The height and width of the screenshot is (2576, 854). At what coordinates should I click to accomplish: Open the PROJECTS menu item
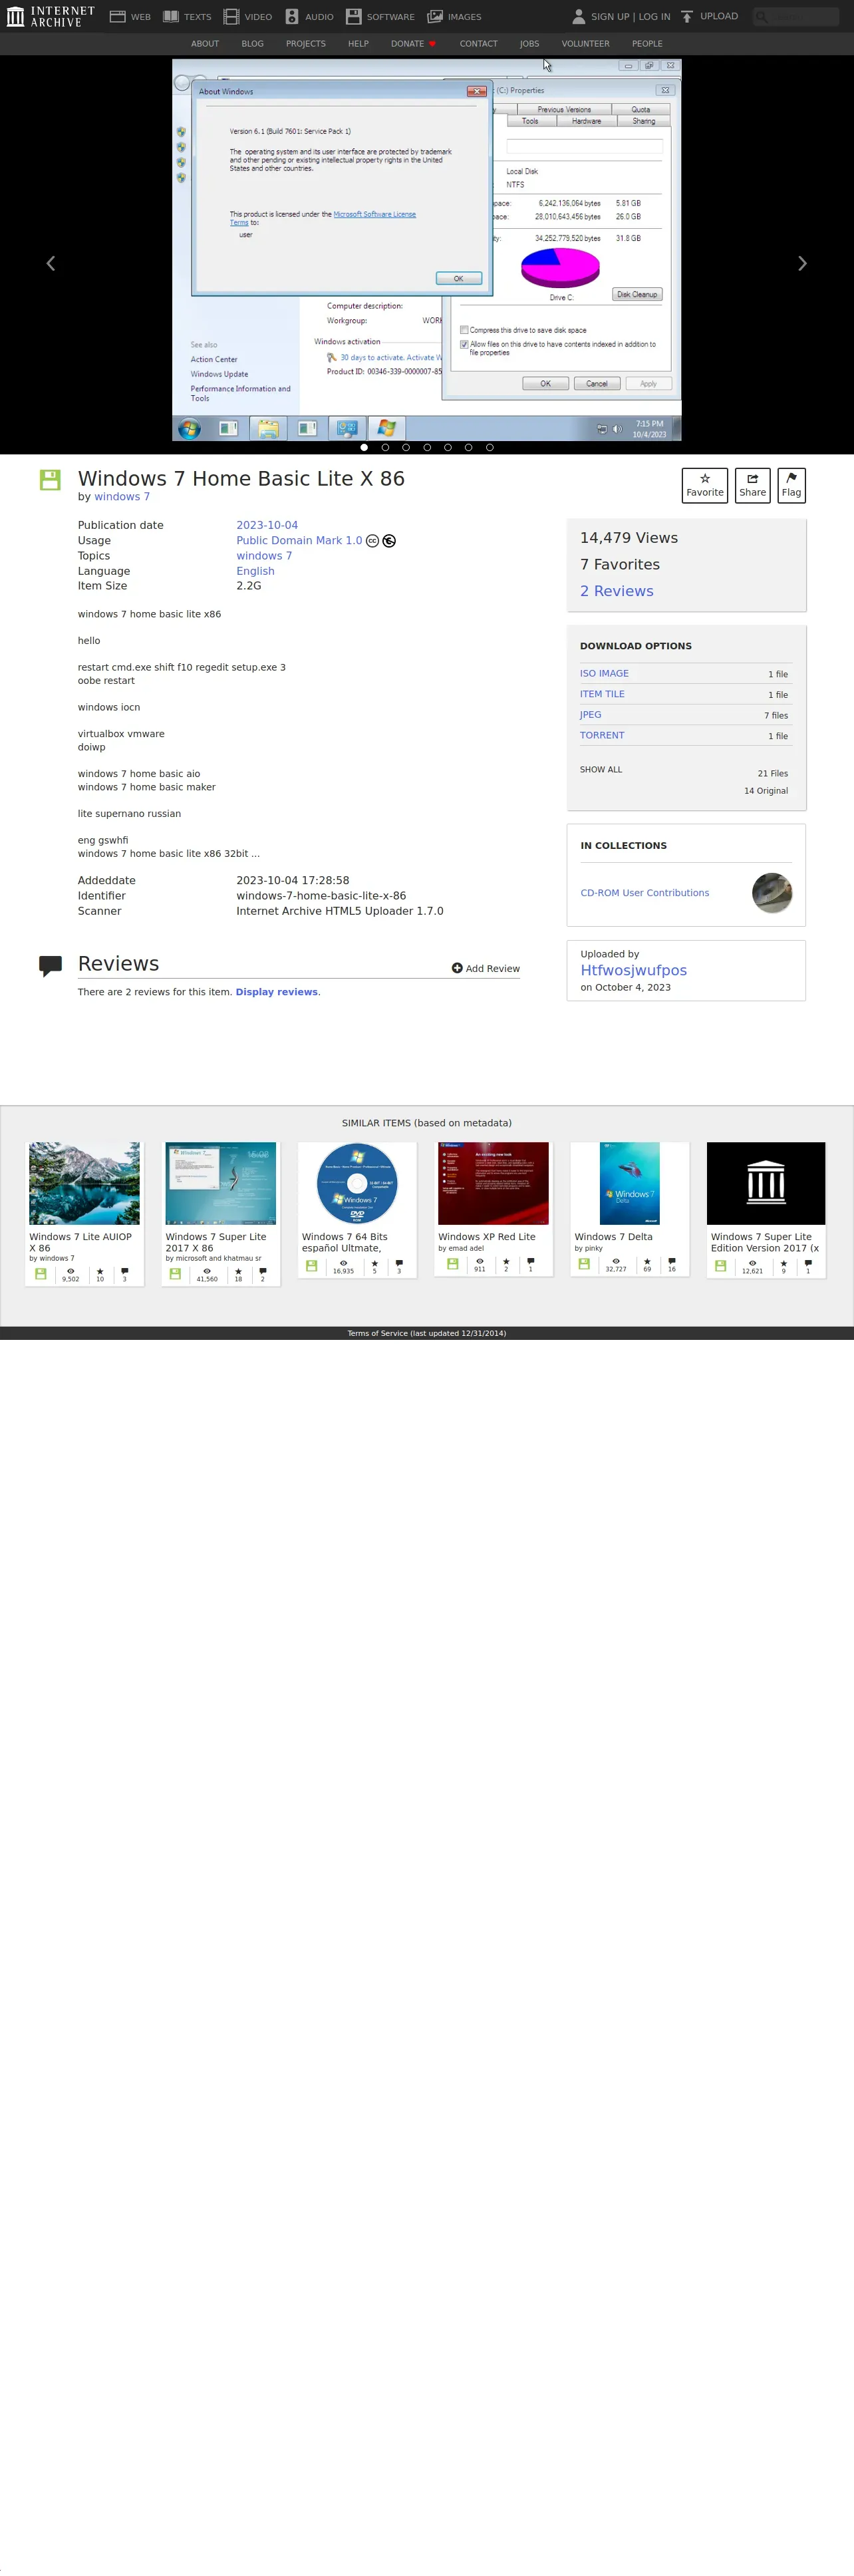[x=305, y=44]
